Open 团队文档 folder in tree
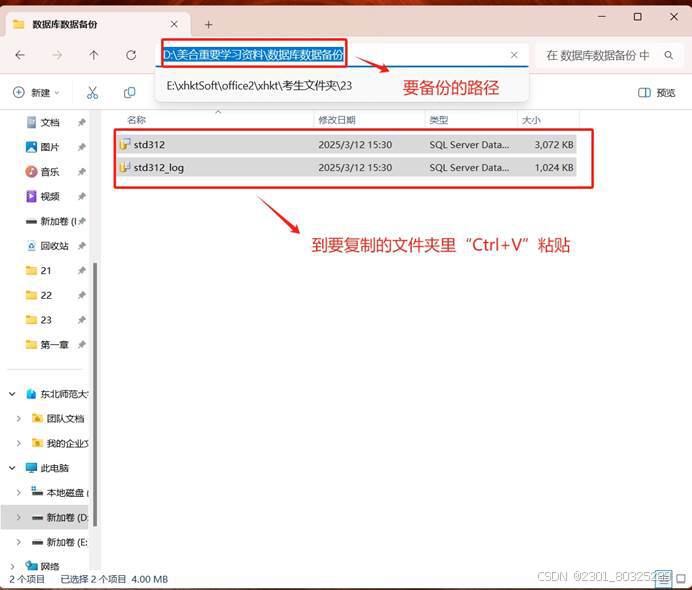This screenshot has height=590, width=692. point(58,418)
